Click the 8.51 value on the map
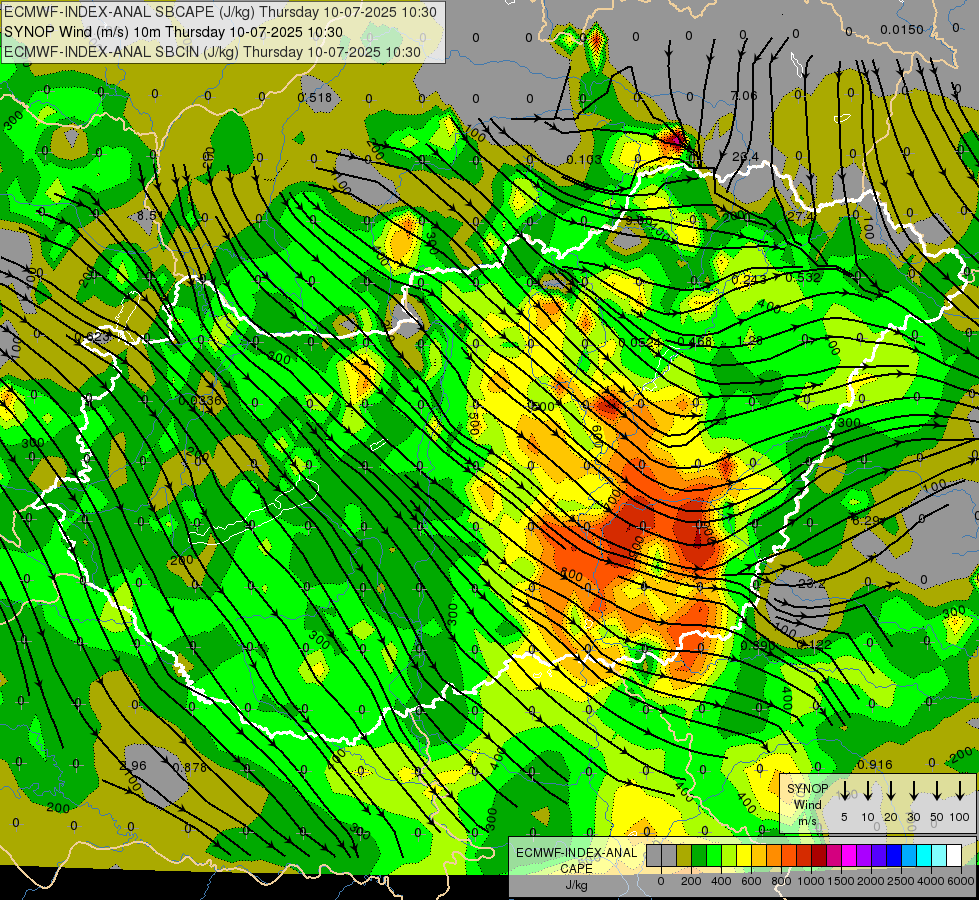Image resolution: width=979 pixels, height=900 pixels. 150,215
